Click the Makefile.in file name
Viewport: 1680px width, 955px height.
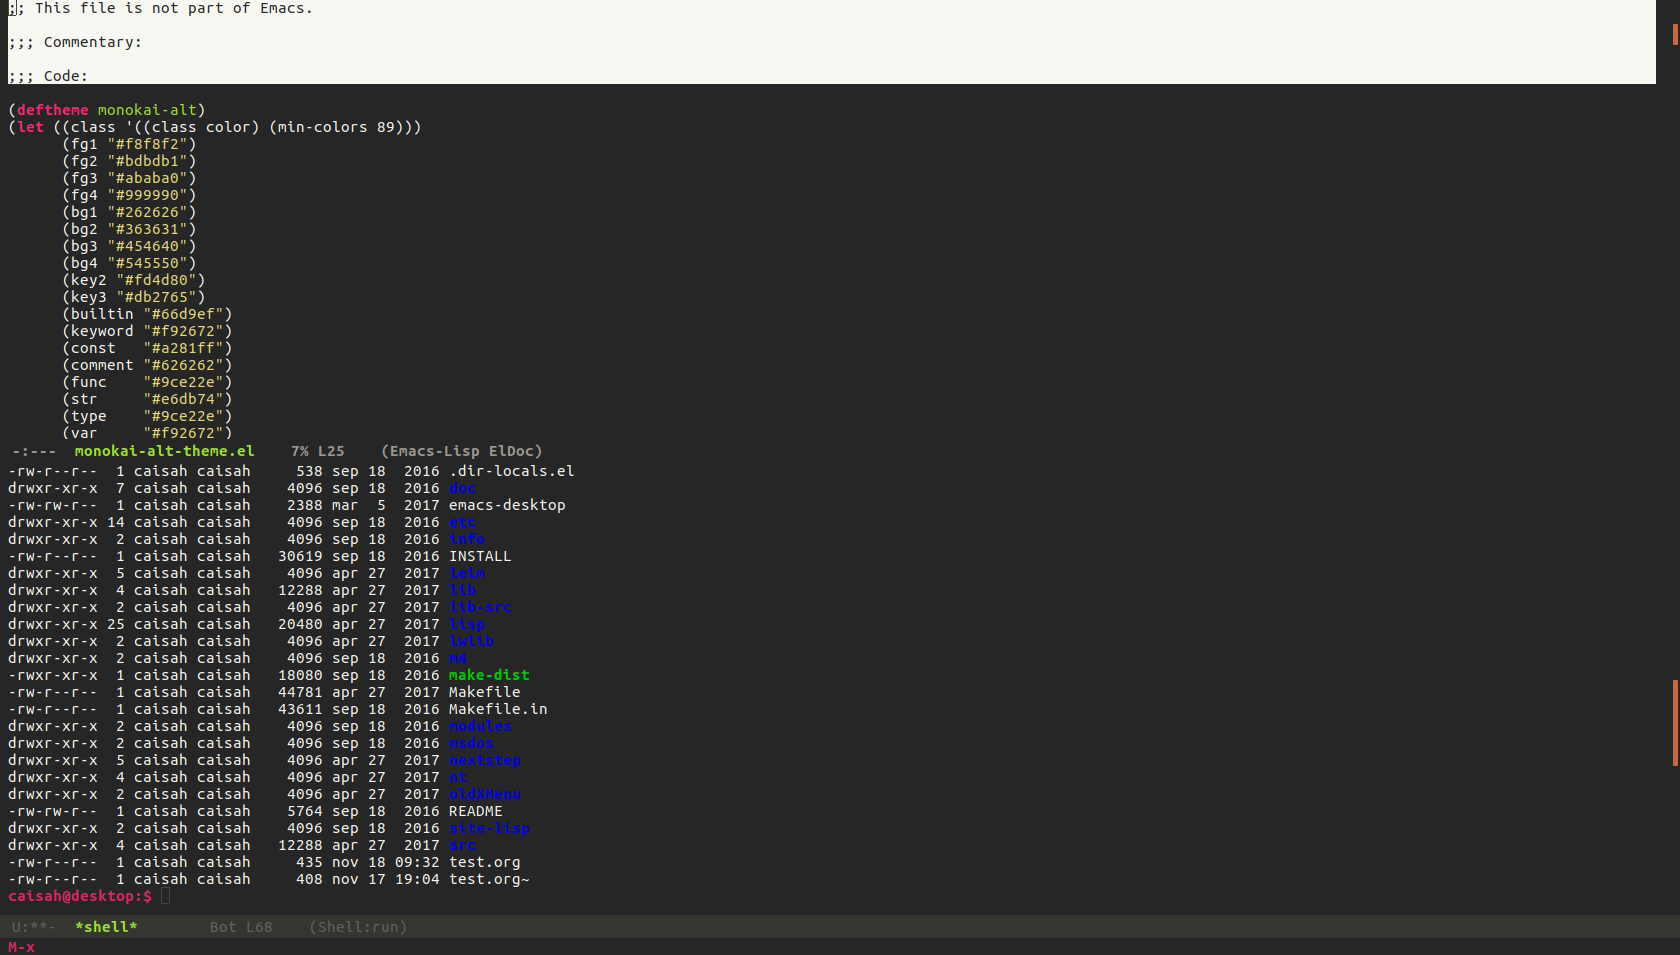click(x=498, y=709)
